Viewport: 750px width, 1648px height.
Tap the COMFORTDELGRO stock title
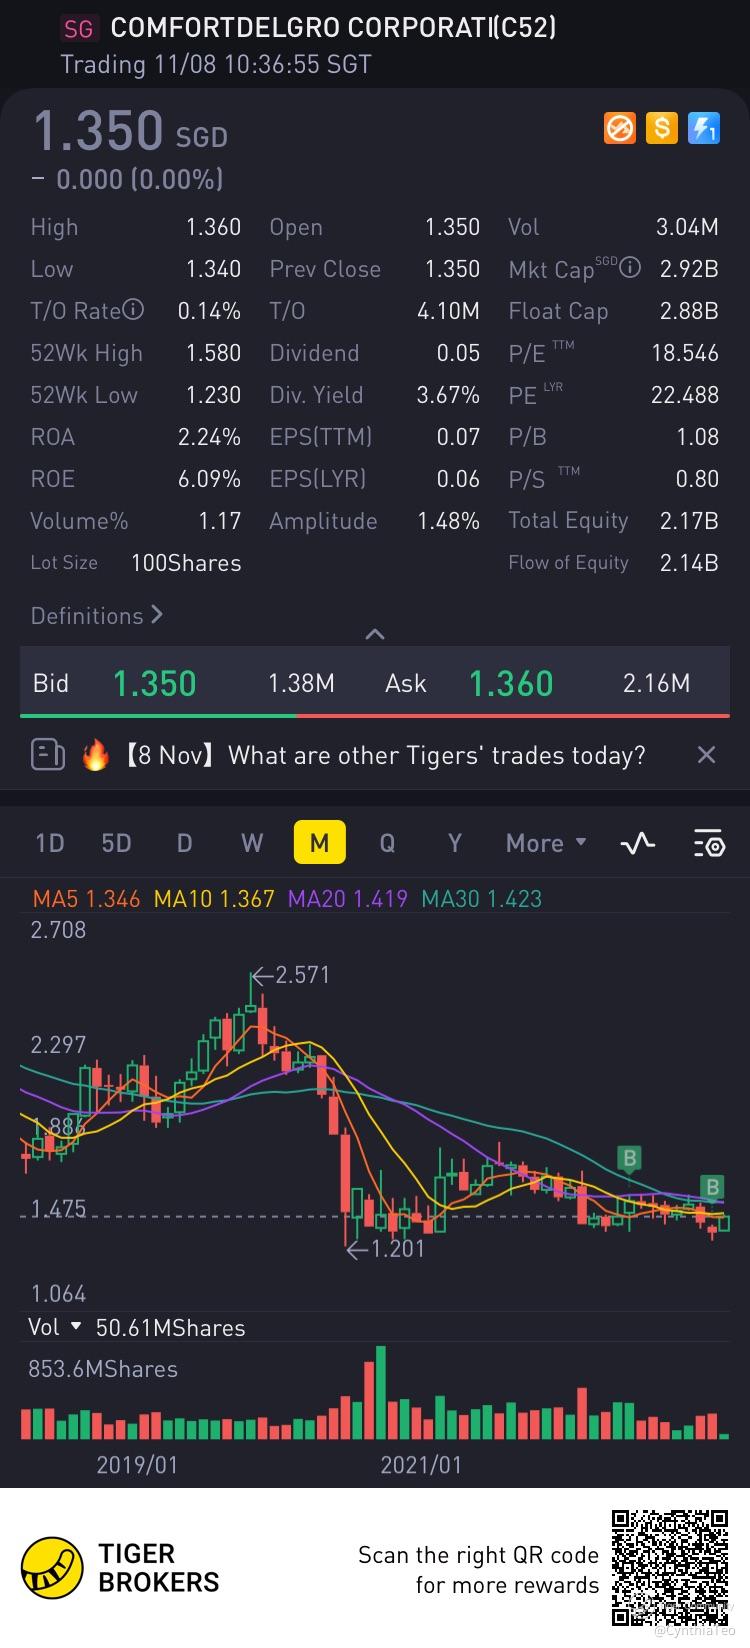pyautogui.click(x=333, y=28)
